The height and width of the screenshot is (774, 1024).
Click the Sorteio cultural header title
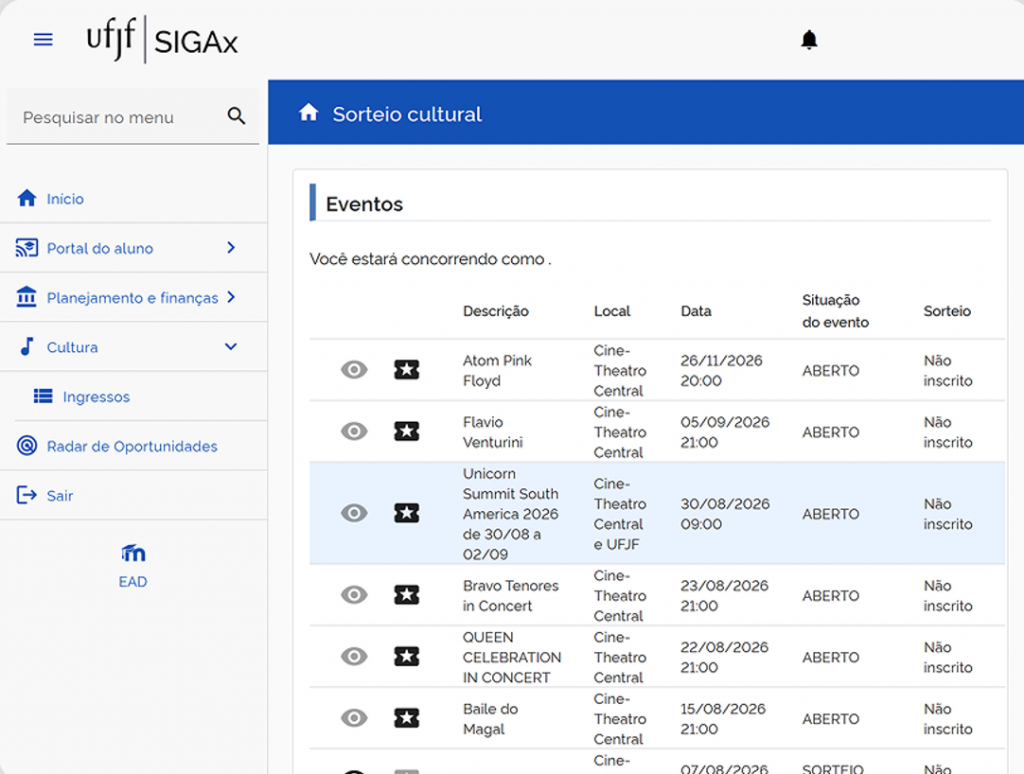[407, 114]
